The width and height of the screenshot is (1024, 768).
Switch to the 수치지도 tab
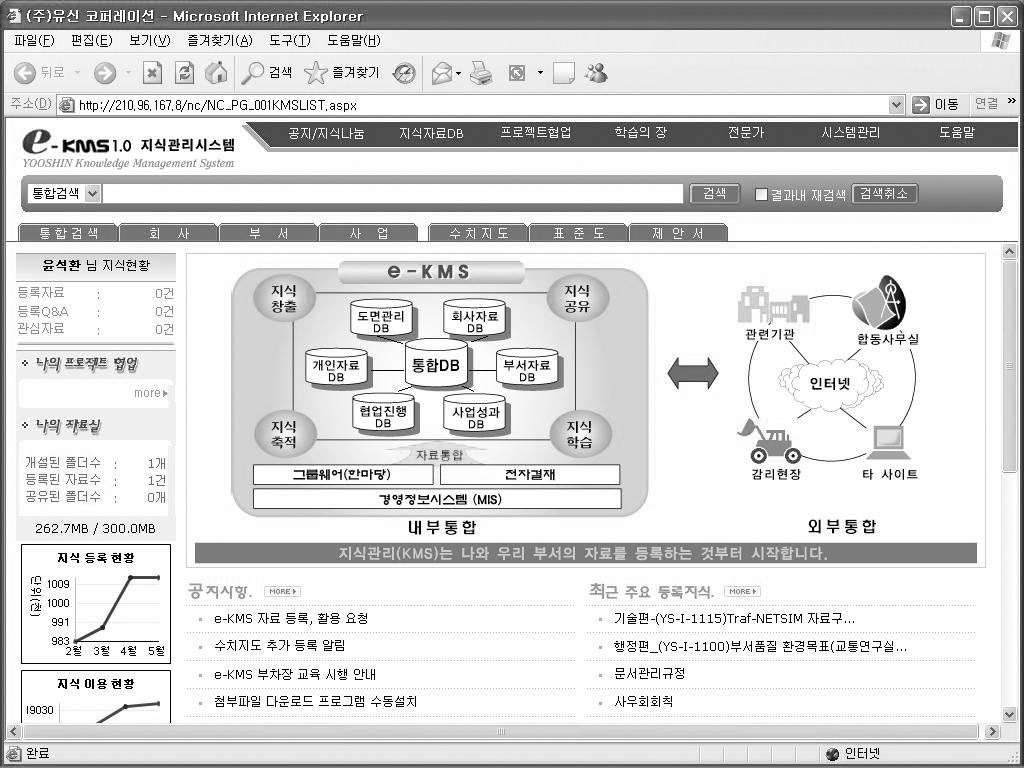(x=478, y=233)
